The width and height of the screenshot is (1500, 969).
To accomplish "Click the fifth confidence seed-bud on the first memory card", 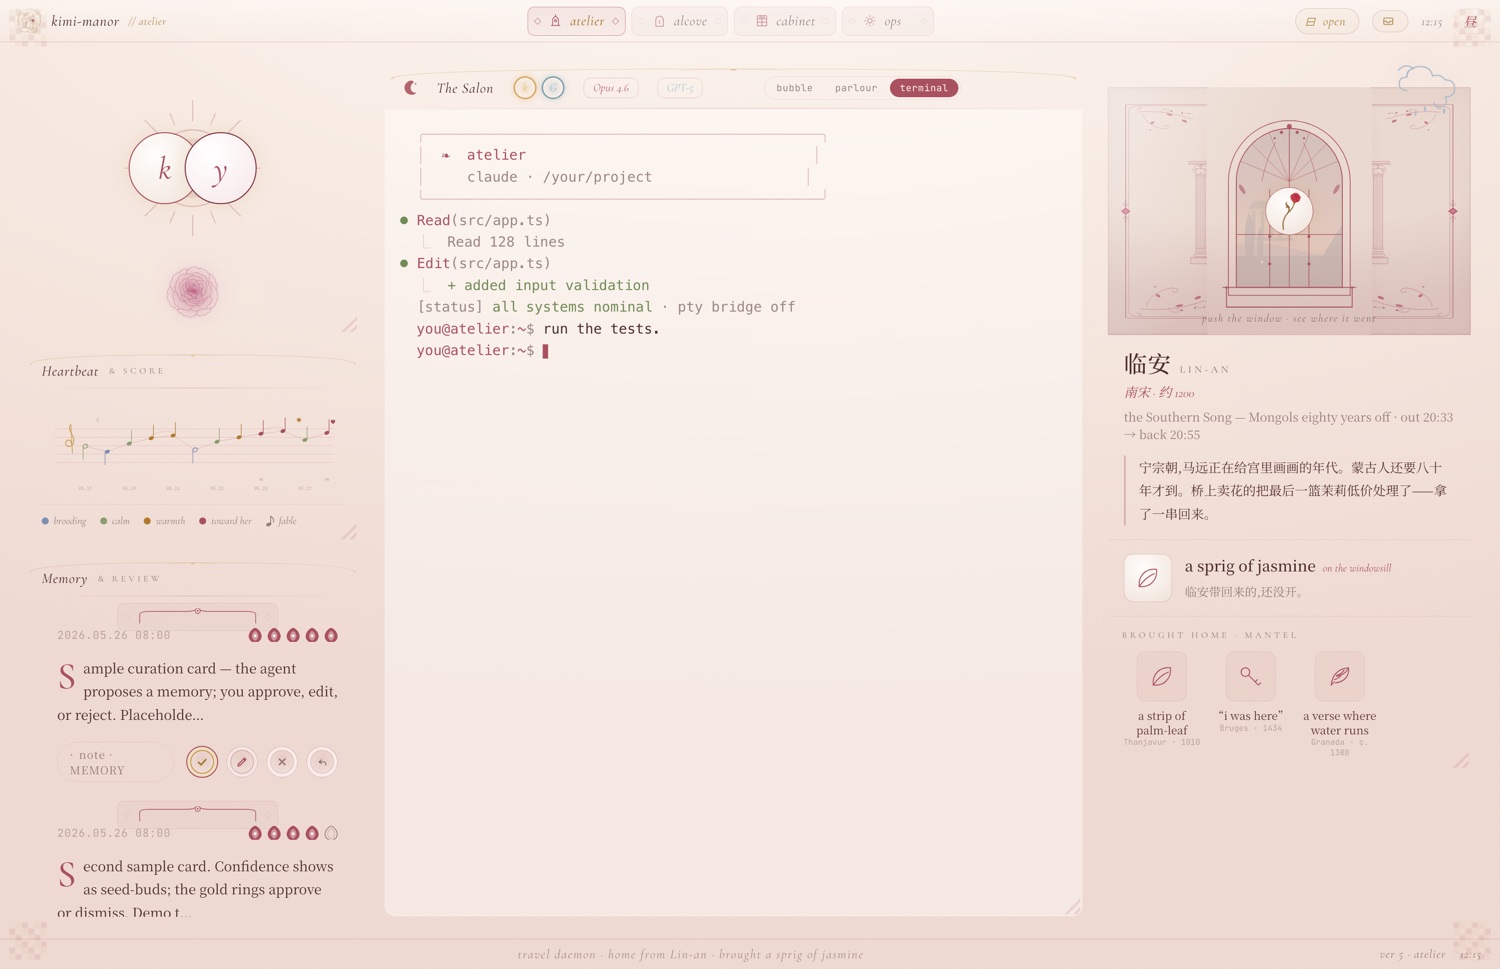I will (x=331, y=635).
